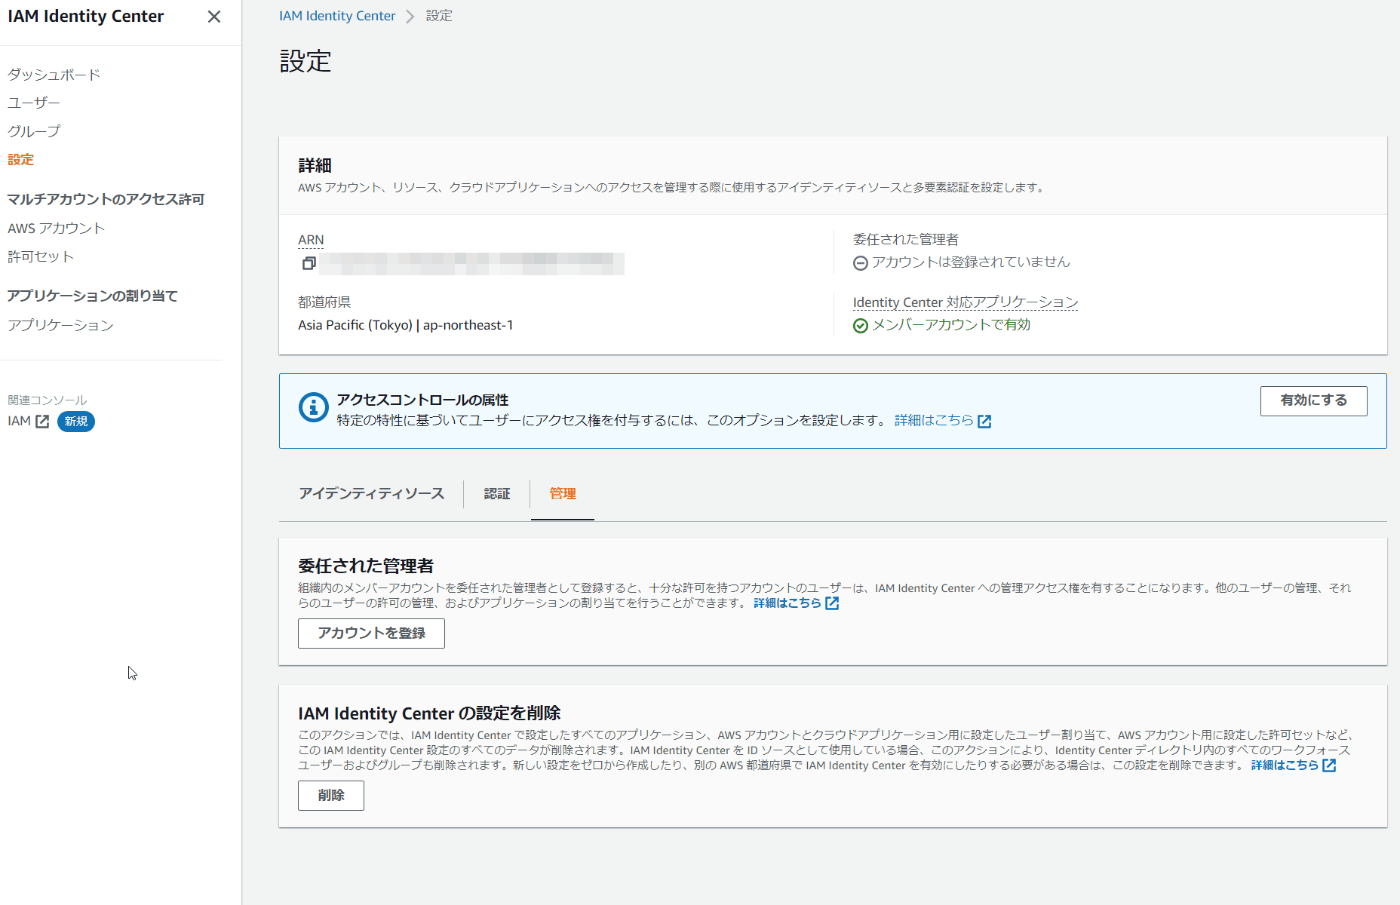
Task: Click the アプリケーションの割り当て sidebar heading
Action: [x=92, y=296]
